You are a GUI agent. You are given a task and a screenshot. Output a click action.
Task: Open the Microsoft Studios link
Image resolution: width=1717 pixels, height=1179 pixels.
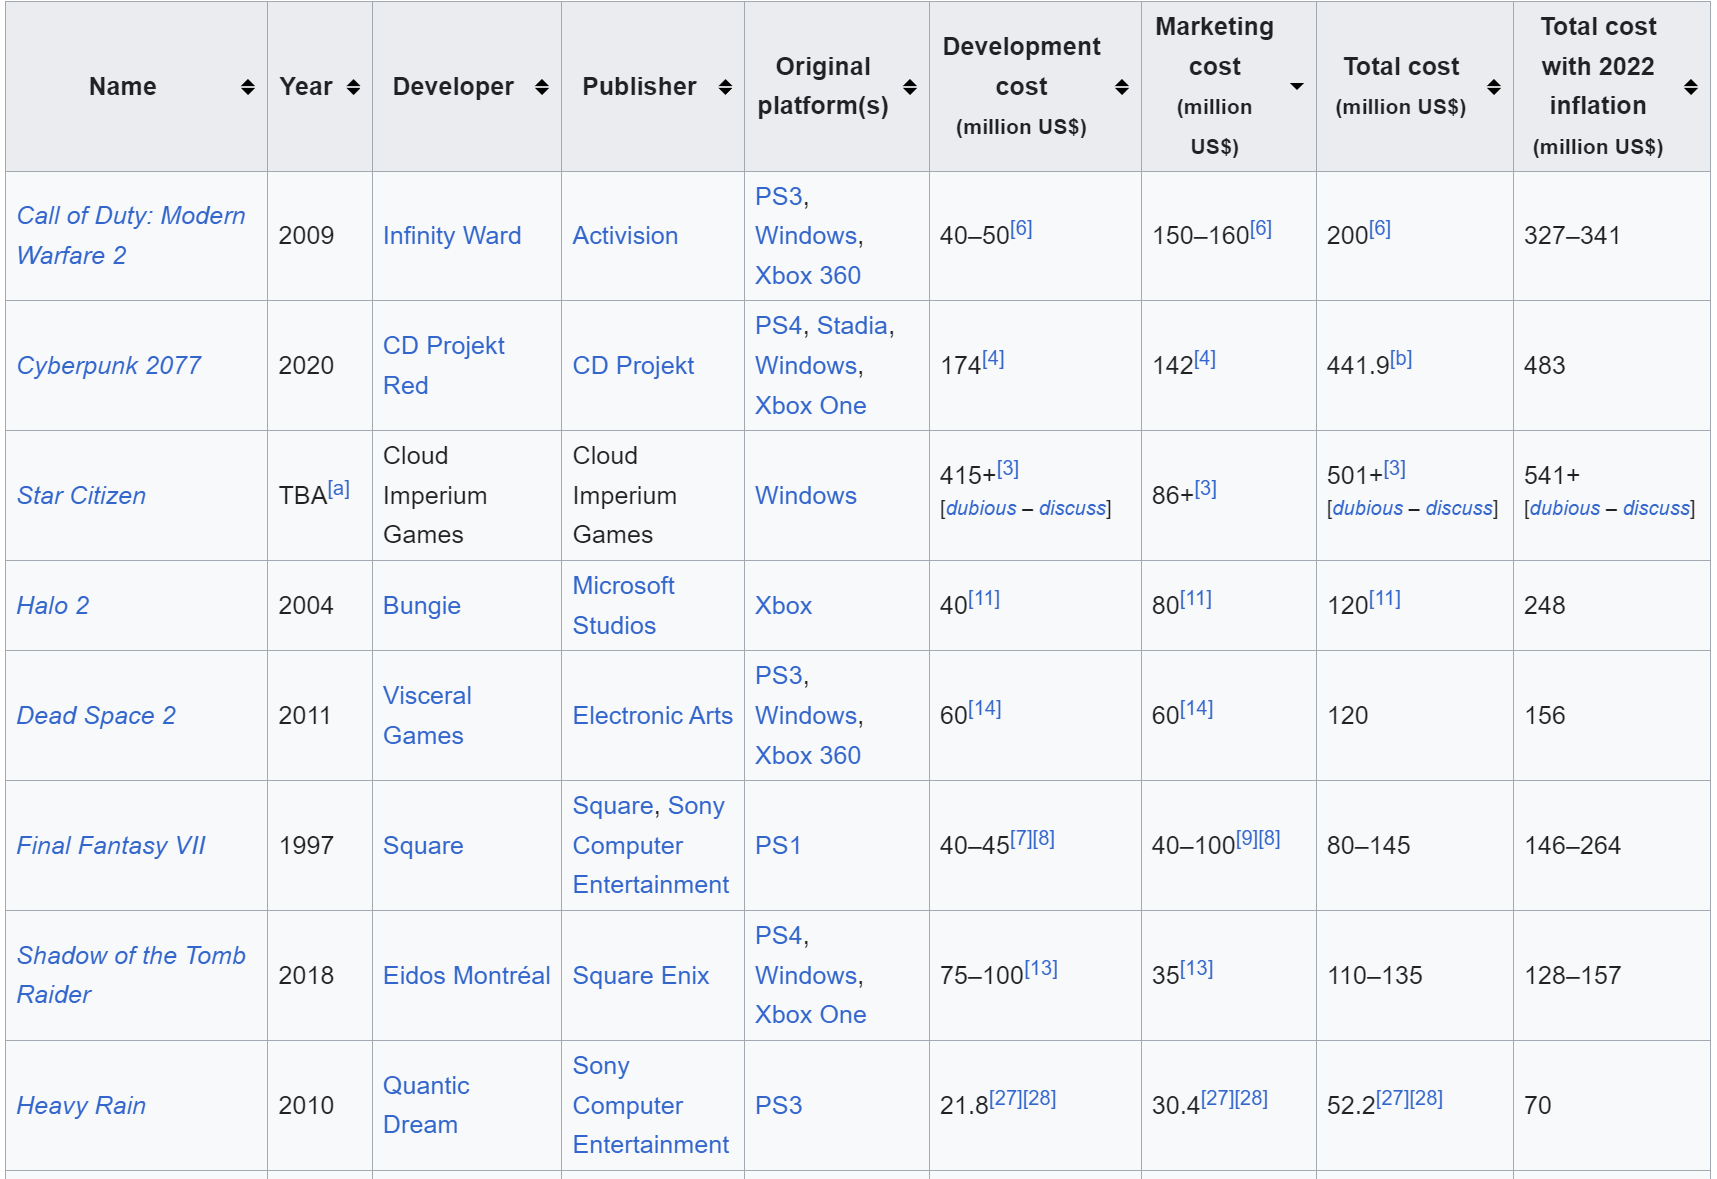624,606
